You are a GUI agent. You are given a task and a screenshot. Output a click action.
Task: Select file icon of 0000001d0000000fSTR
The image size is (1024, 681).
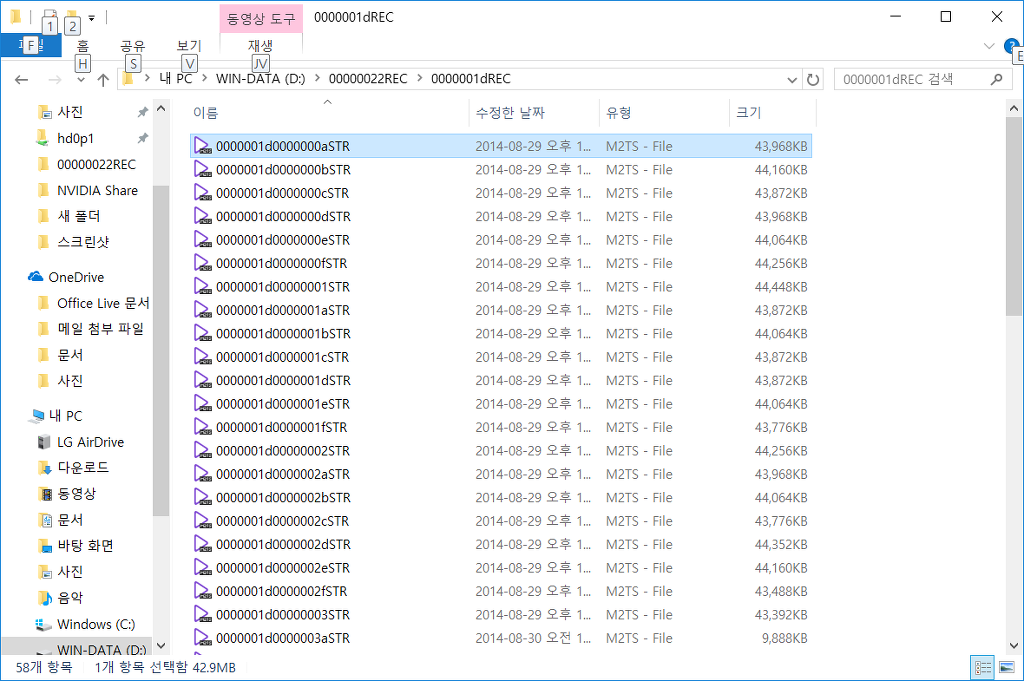(x=202, y=263)
